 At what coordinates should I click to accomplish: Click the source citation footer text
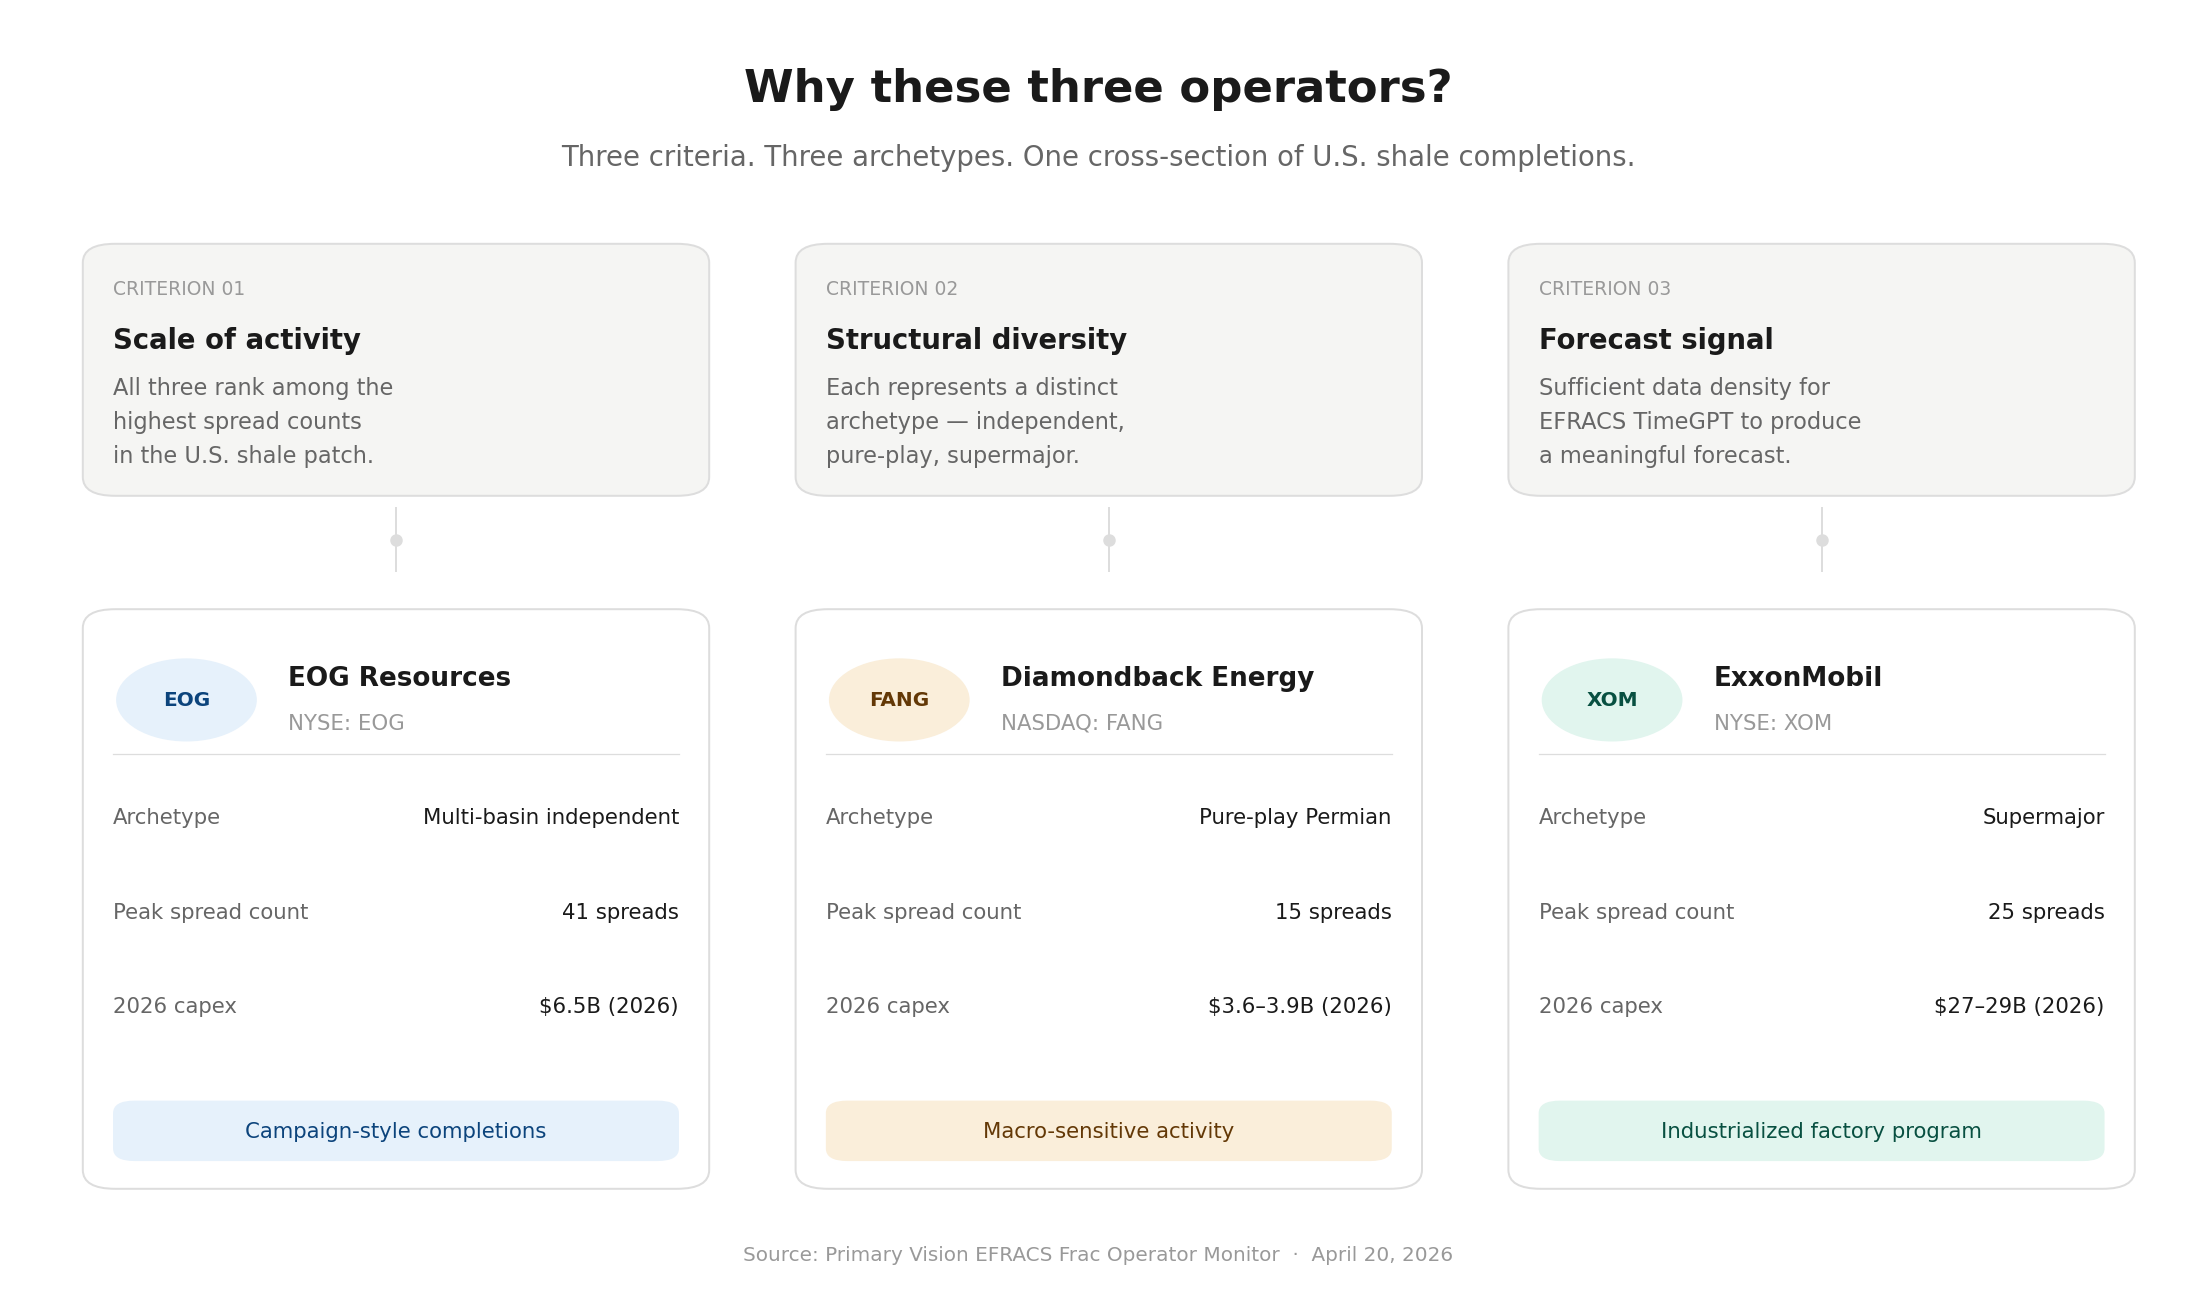coord(1097,1255)
